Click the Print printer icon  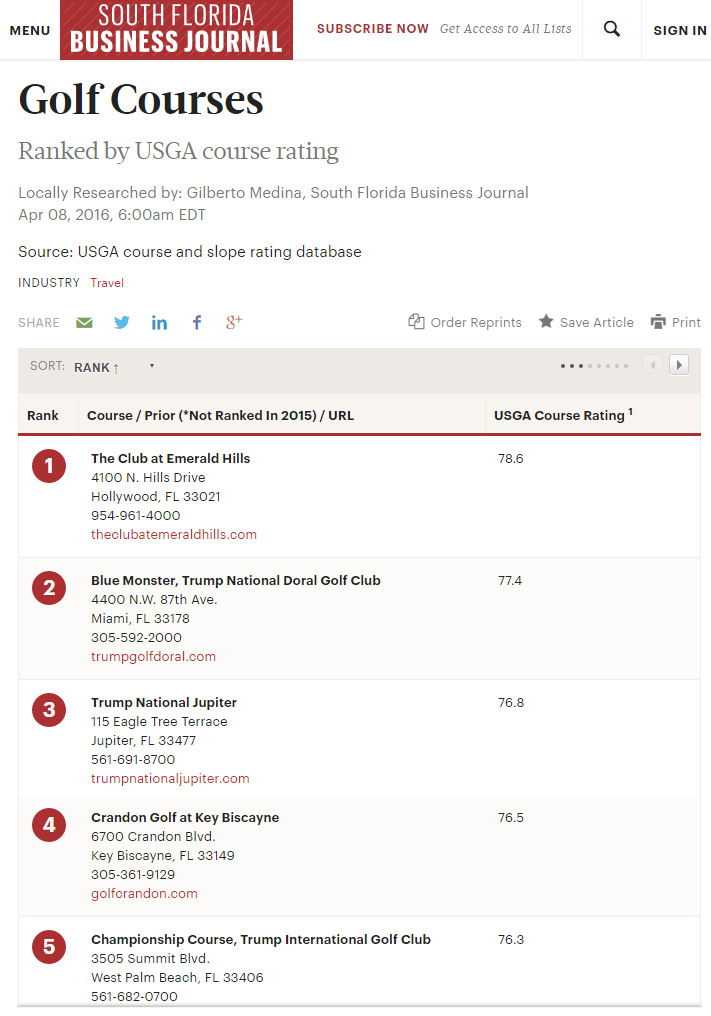pyautogui.click(x=659, y=321)
